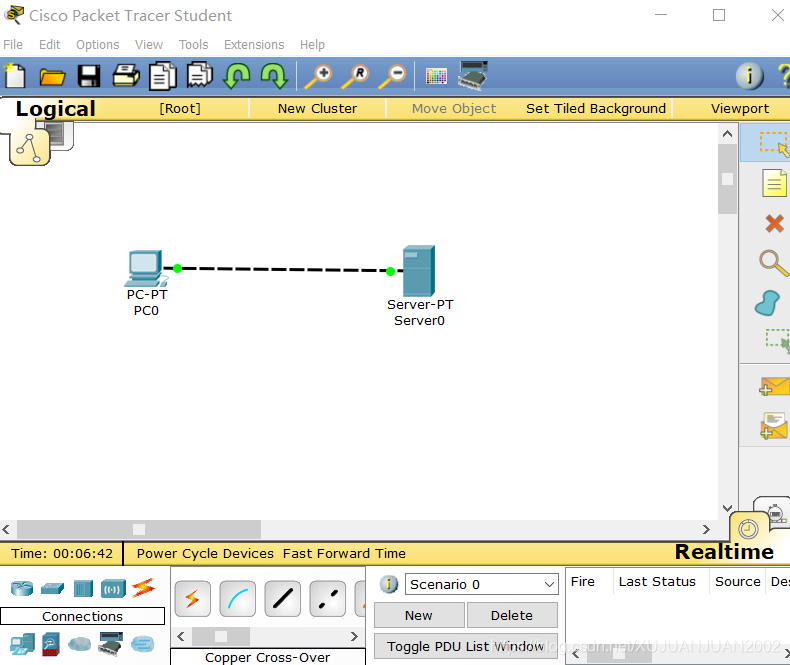Open the Extensions menu
The height and width of the screenshot is (665, 790).
254,45
